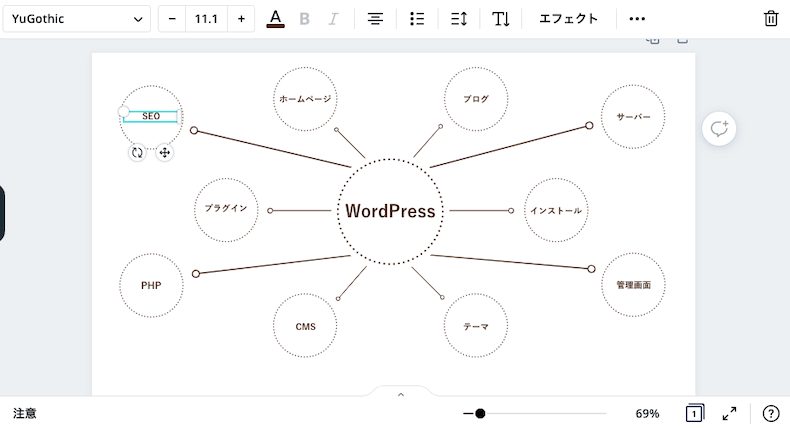Open the 注意 notes panel
This screenshot has height=428, width=790.
point(25,413)
